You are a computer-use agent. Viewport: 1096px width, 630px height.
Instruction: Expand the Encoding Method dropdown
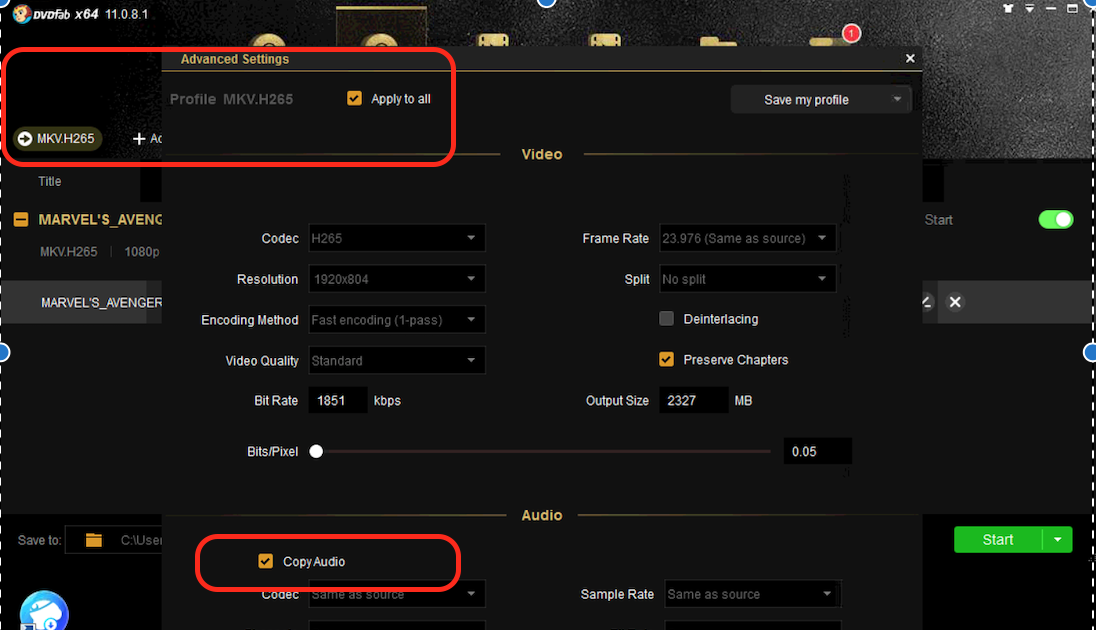396,320
